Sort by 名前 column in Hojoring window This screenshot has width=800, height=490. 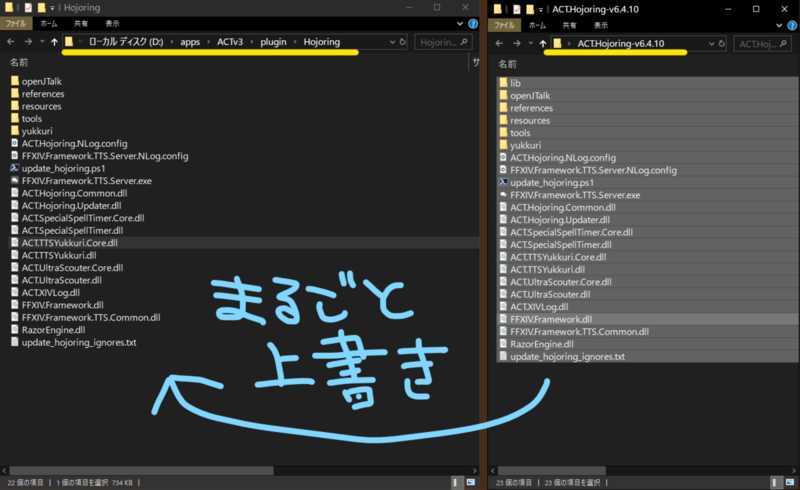pos(19,62)
